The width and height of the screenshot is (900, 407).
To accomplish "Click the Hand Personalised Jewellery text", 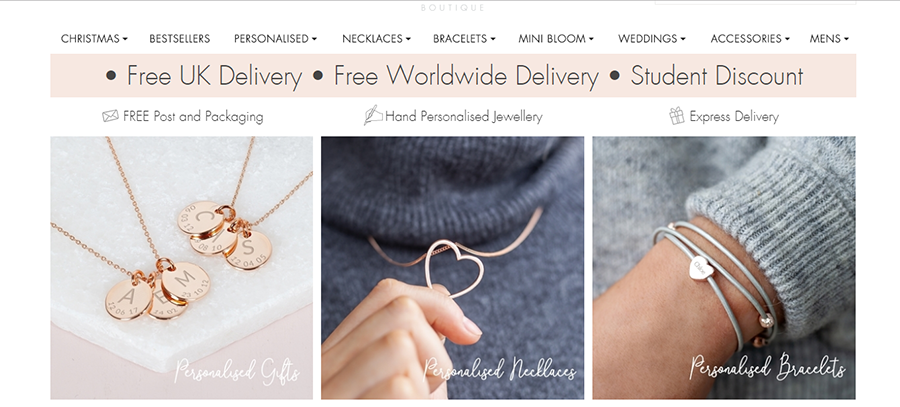I will [464, 117].
